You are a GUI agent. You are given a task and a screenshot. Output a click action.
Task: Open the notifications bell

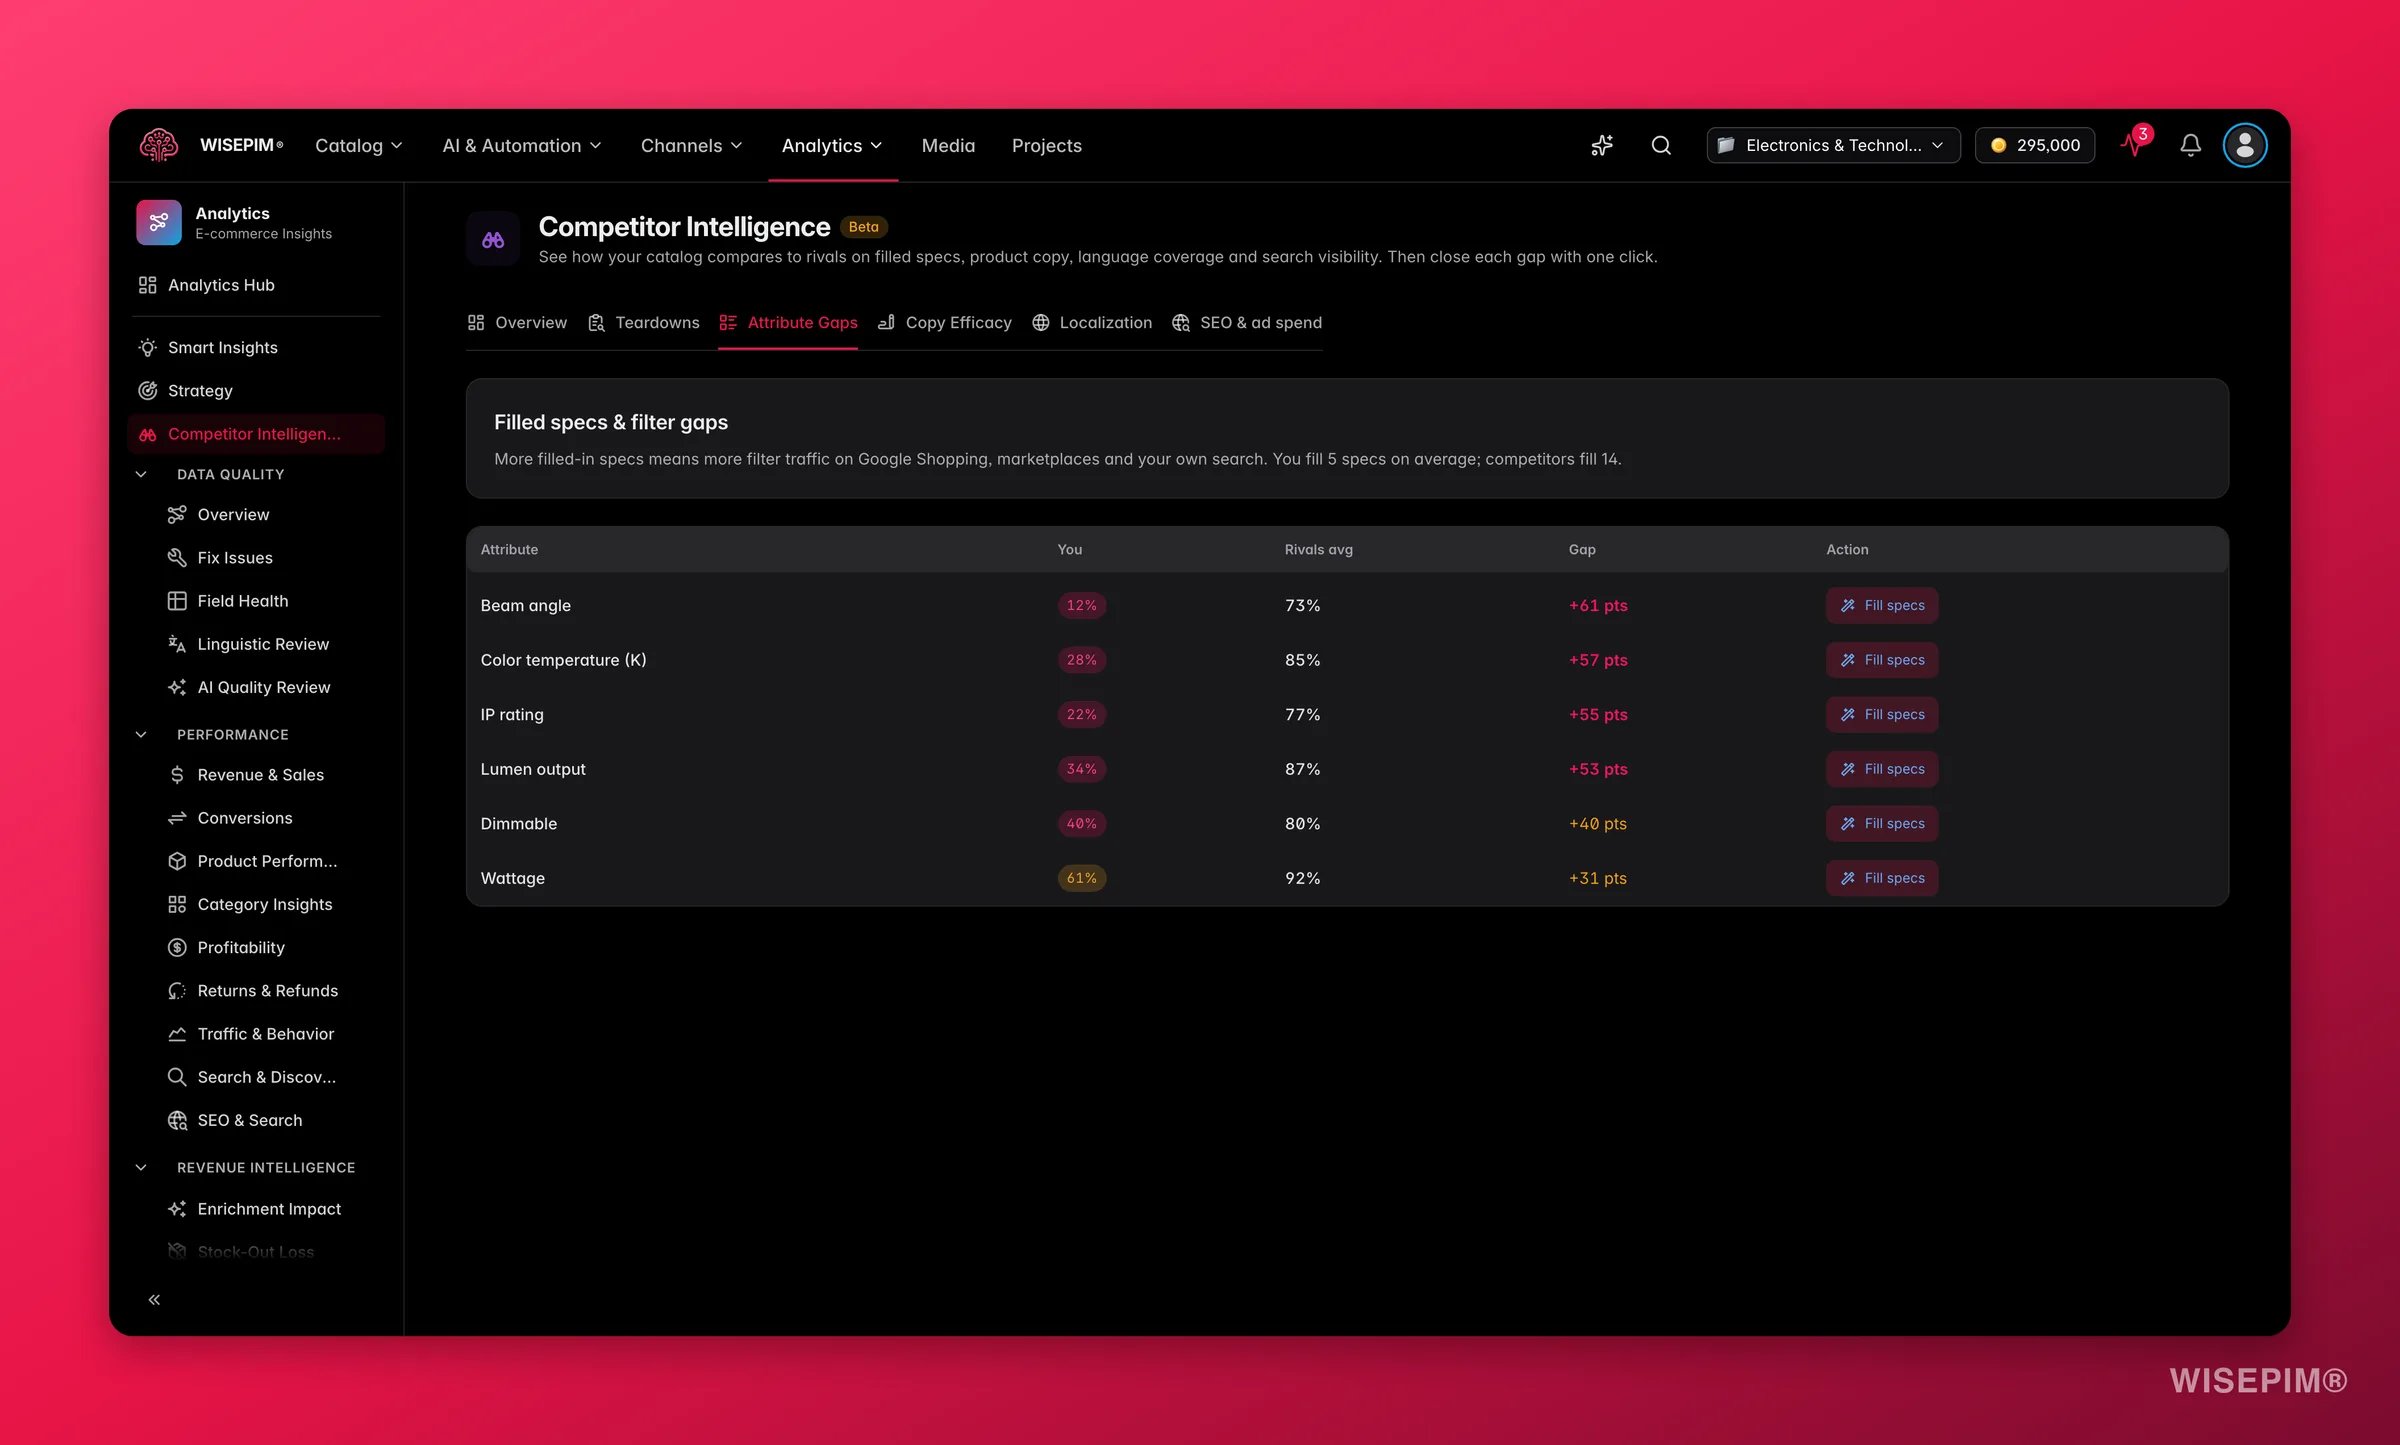click(x=2190, y=145)
